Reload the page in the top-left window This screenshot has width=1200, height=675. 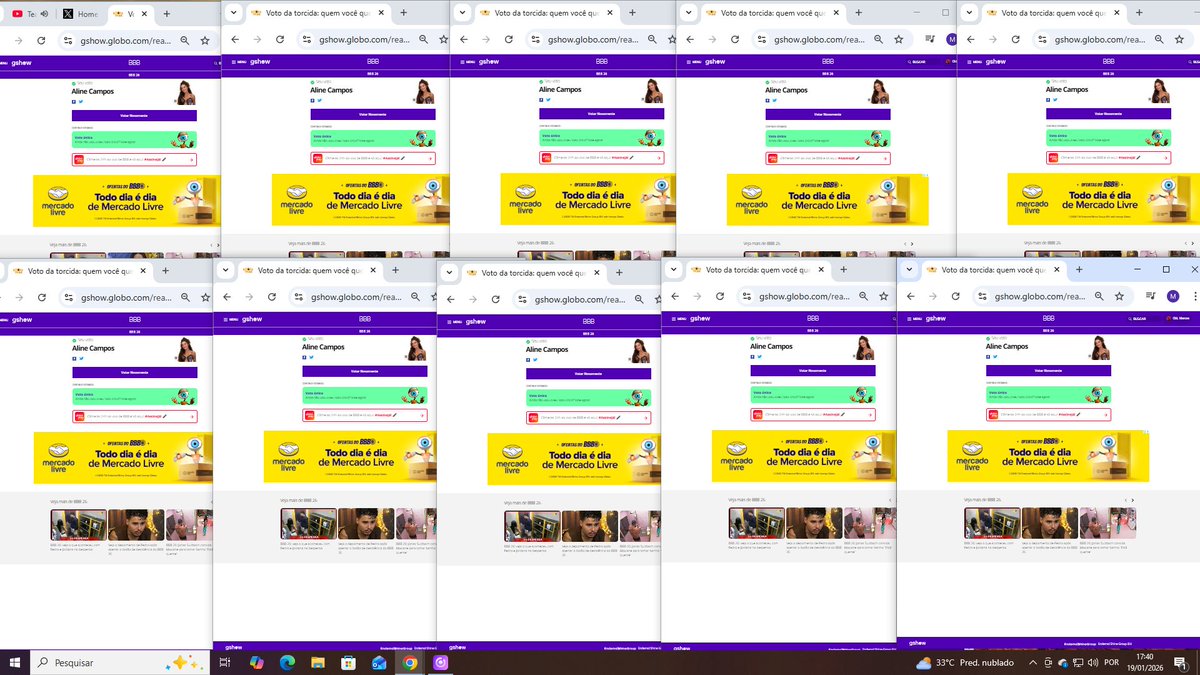pos(41,40)
